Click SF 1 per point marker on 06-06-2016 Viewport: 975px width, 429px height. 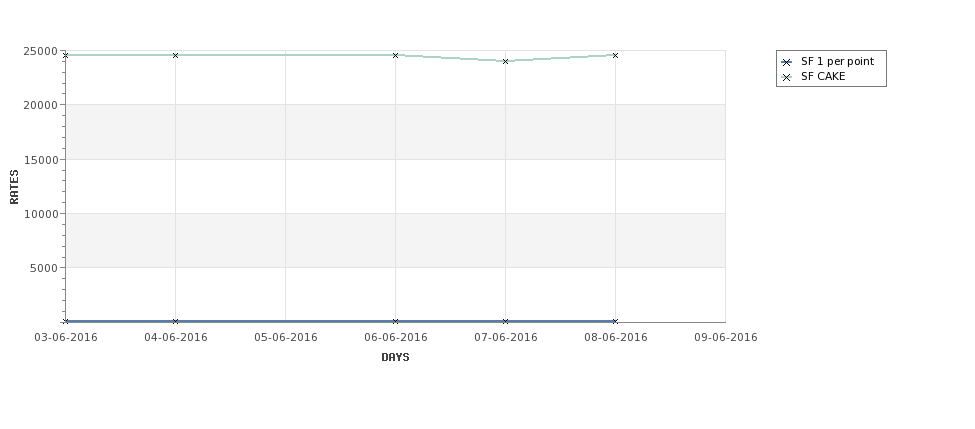pyautogui.click(x=395, y=321)
